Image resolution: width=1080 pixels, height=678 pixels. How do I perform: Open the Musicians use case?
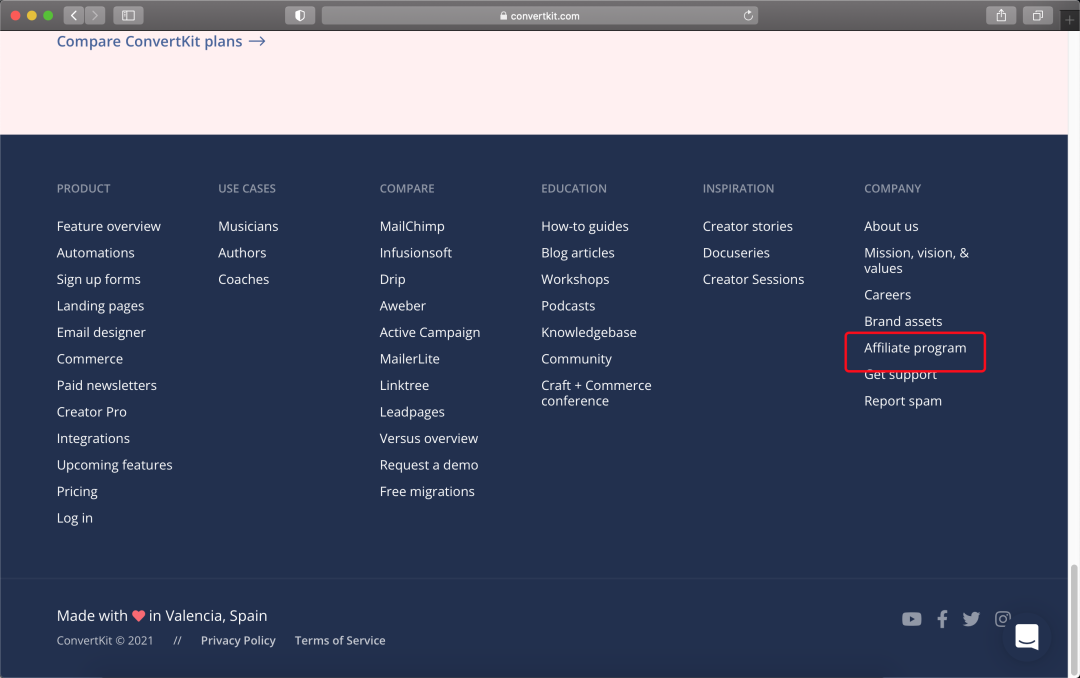(248, 226)
